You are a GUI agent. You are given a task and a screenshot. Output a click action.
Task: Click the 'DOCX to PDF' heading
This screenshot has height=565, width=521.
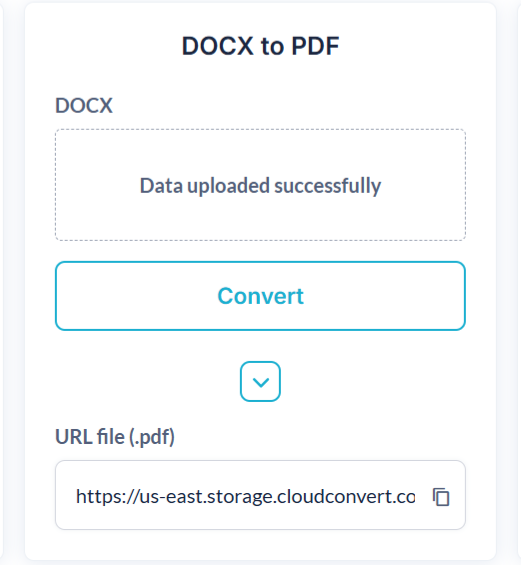[x=260, y=46]
